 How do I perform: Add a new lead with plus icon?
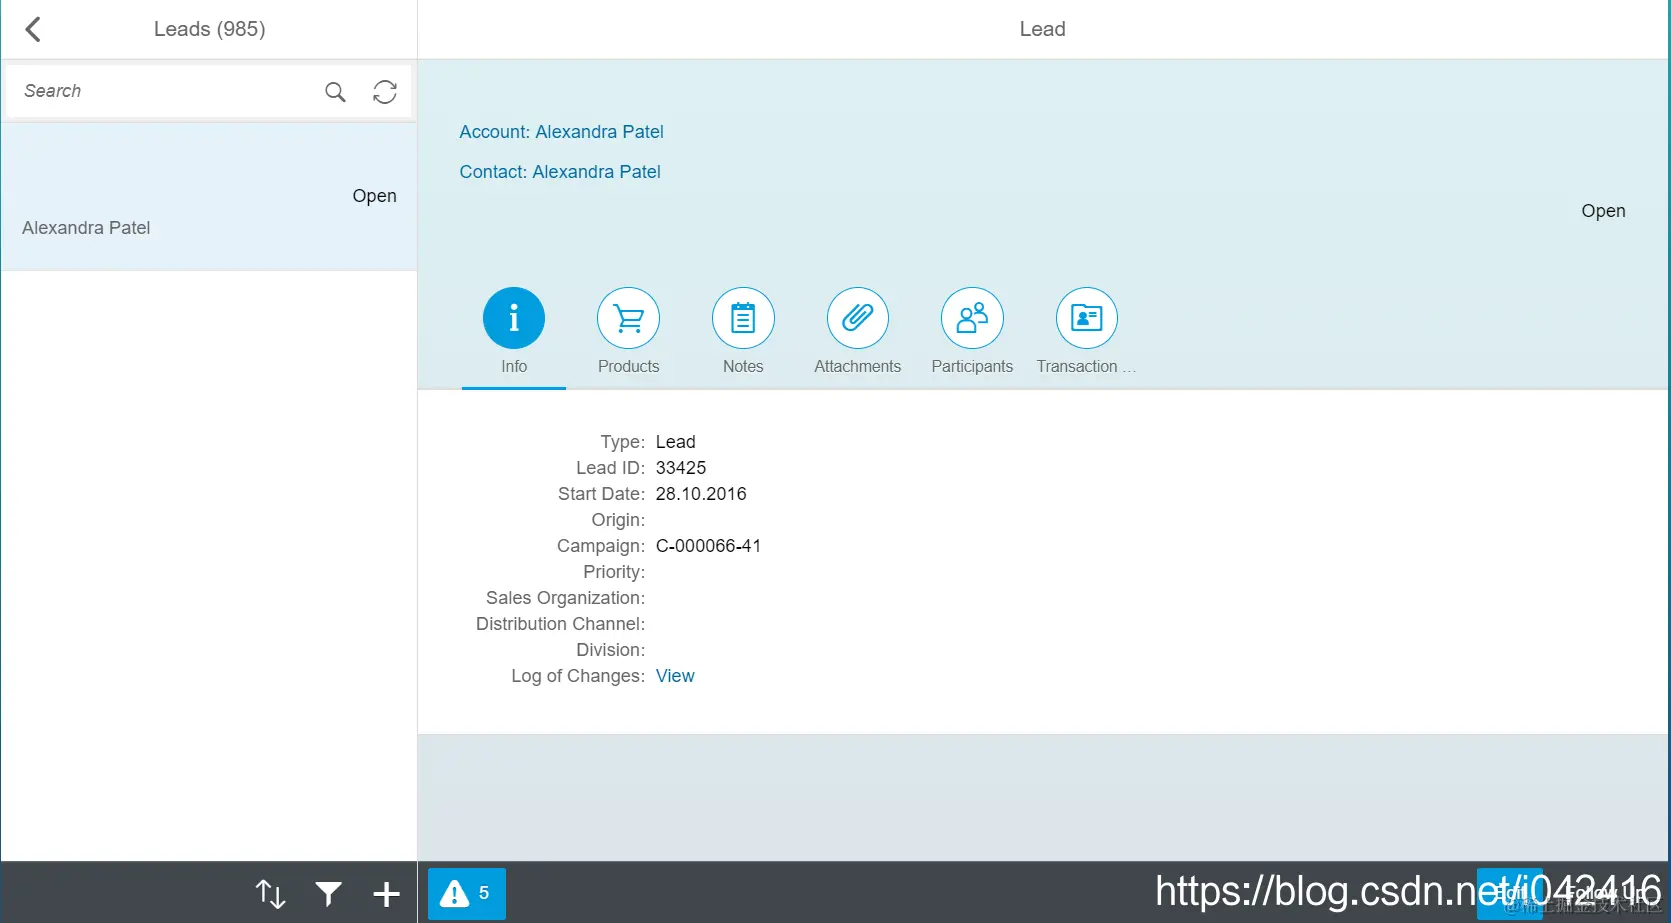tap(386, 894)
